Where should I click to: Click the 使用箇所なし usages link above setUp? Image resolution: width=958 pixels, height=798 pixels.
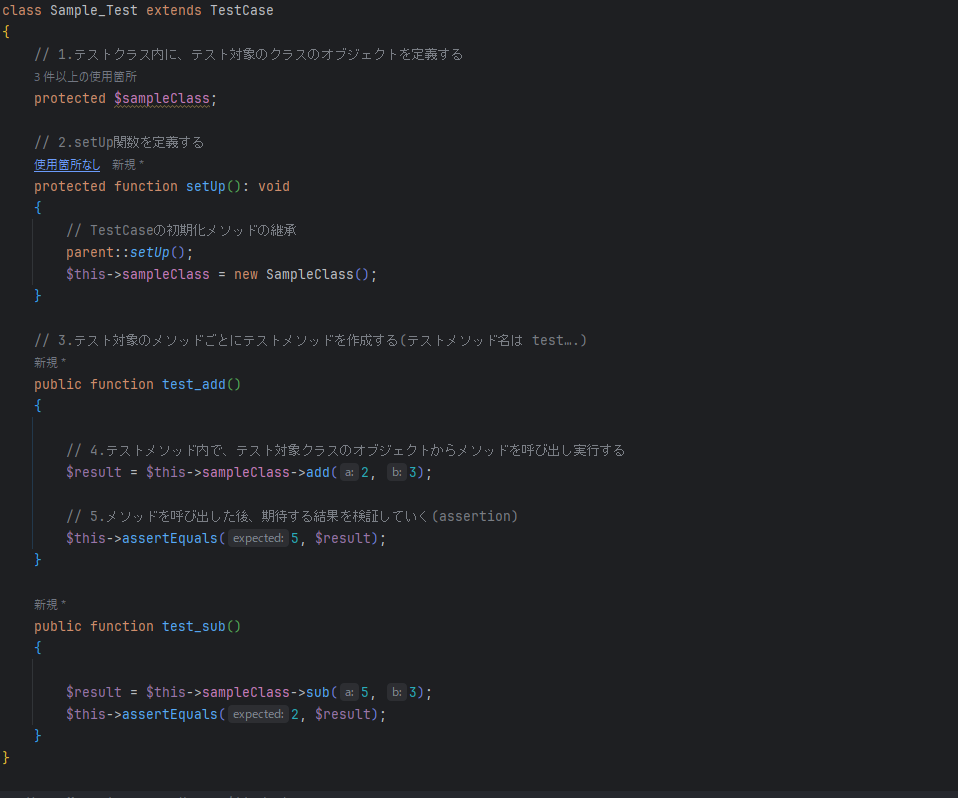67,164
